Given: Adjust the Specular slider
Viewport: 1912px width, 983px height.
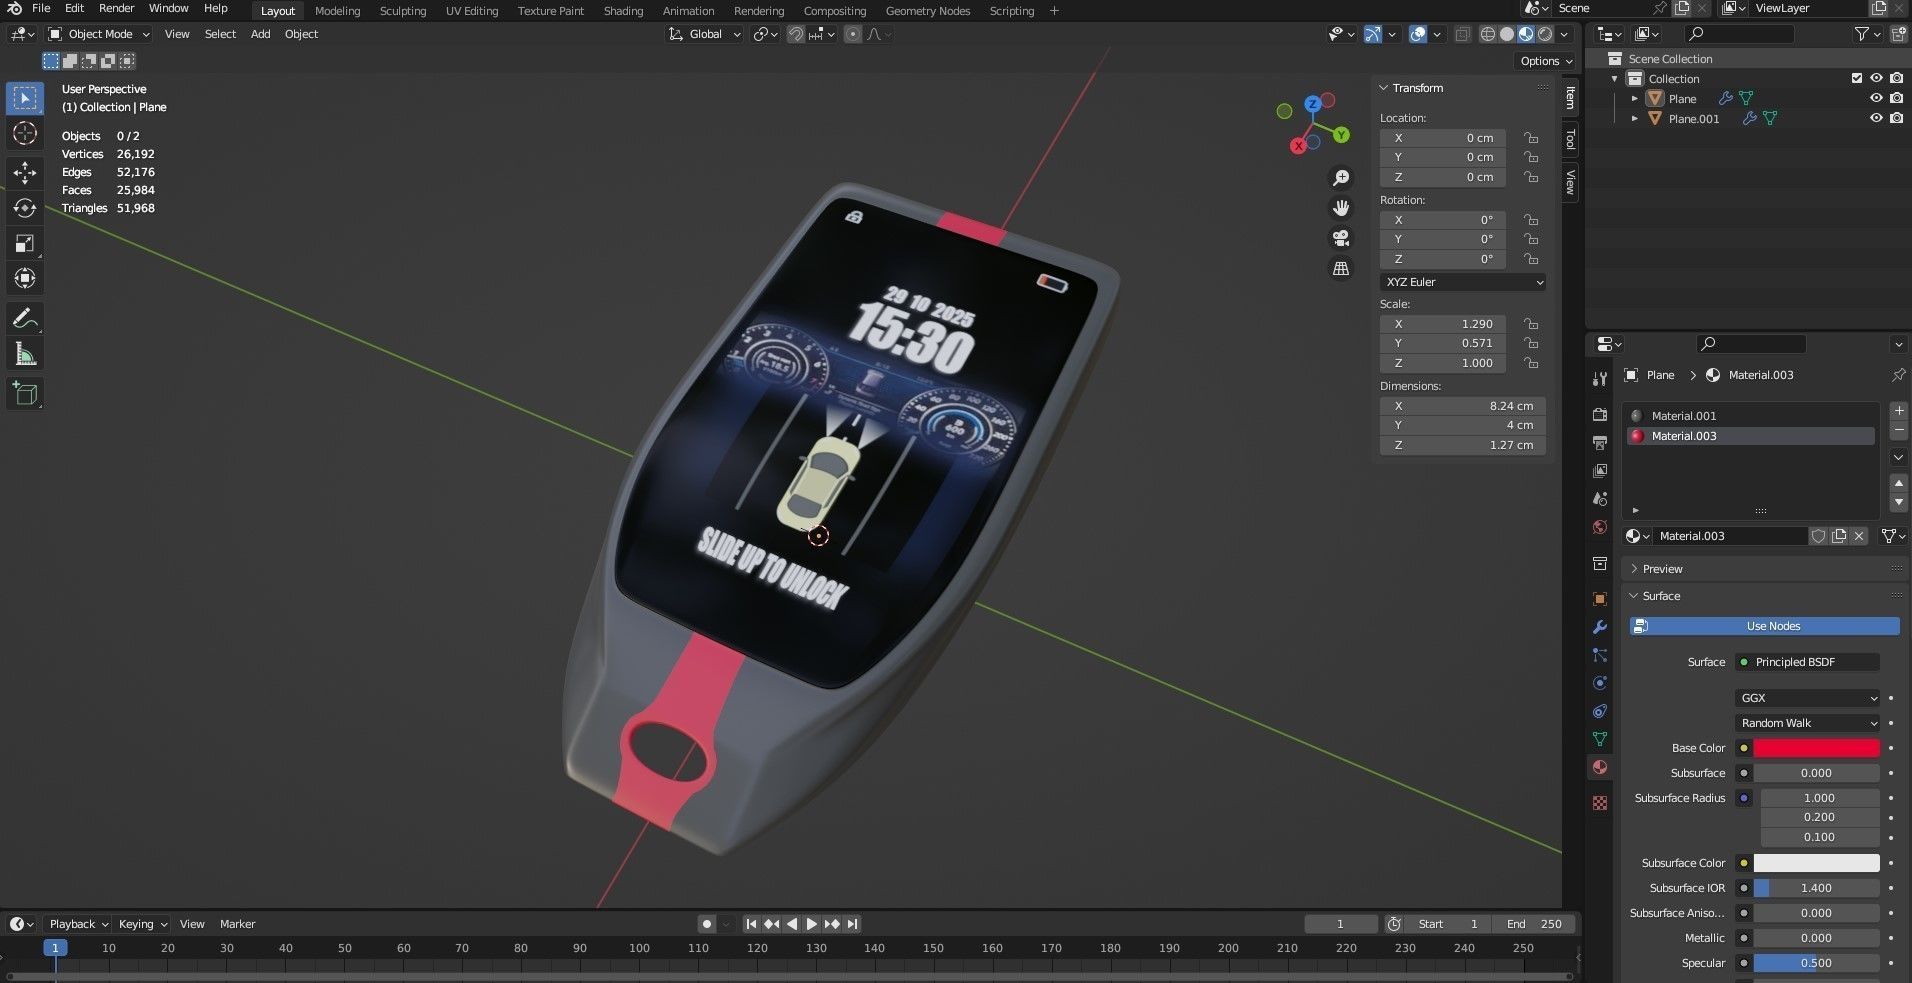Looking at the screenshot, I should pyautogui.click(x=1816, y=963).
